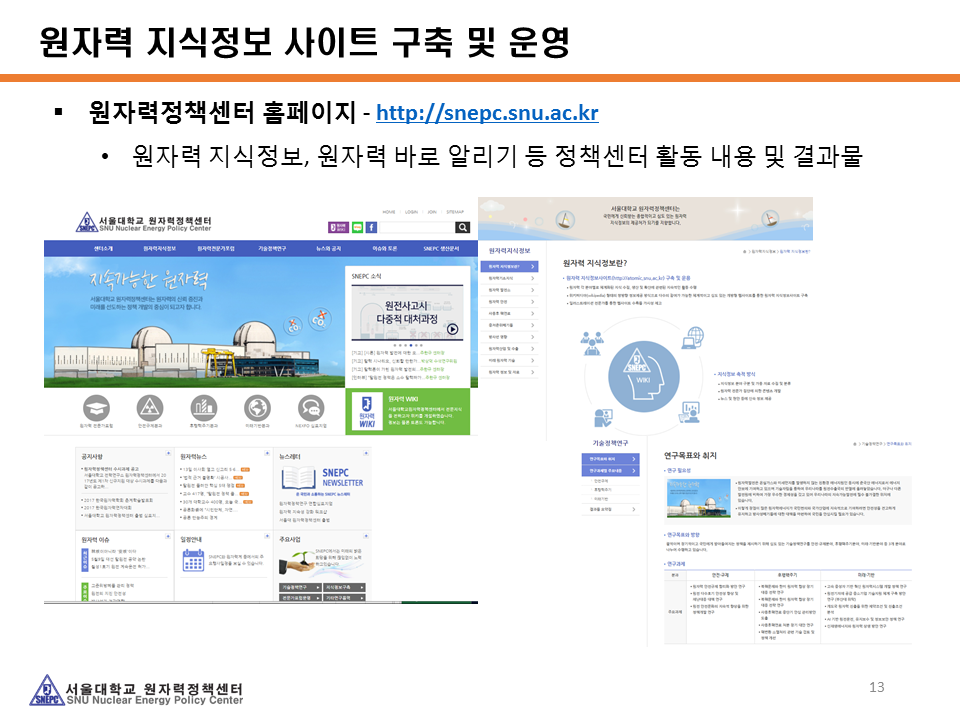Open the 원자력지식정보 navigation menu
The width and height of the screenshot is (960, 720).
tap(160, 249)
